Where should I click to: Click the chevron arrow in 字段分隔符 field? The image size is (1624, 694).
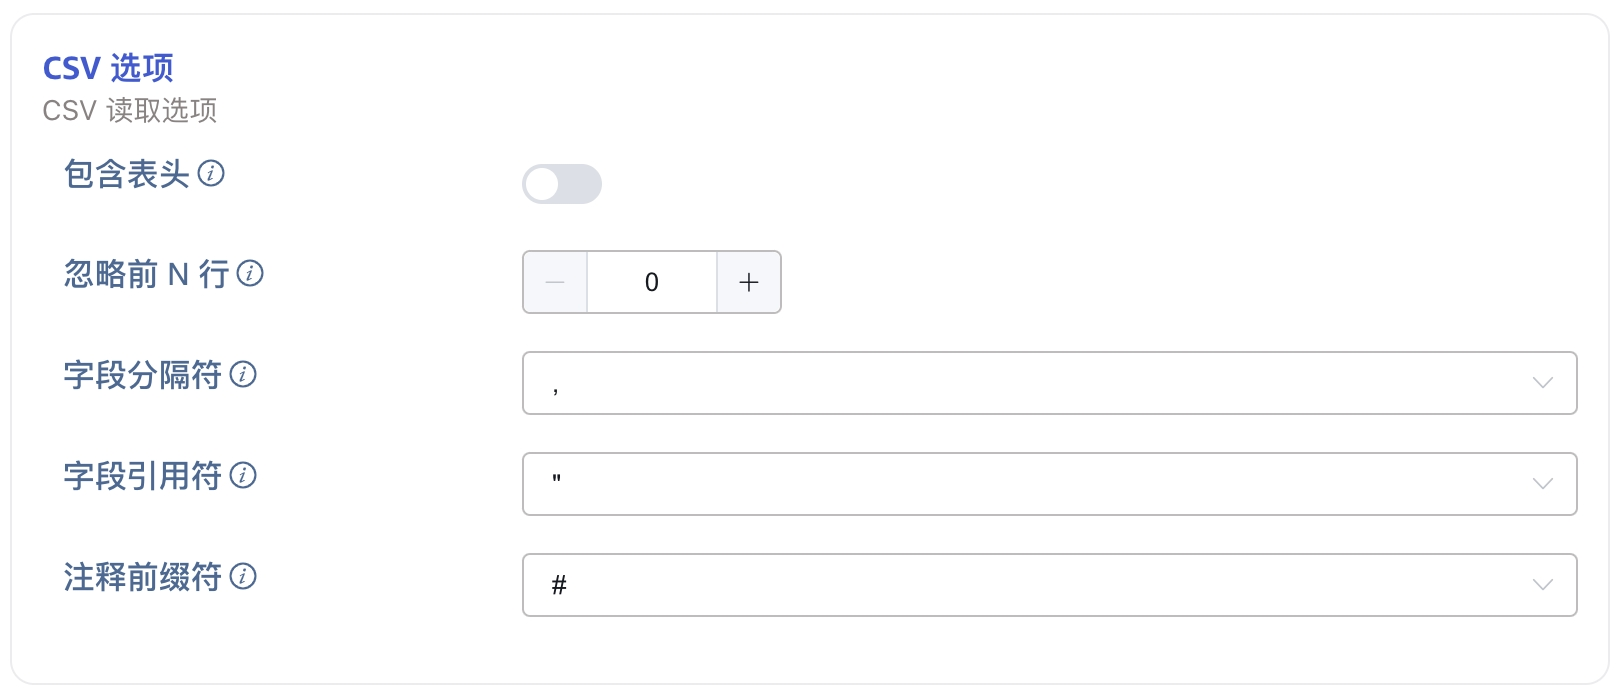pos(1543,383)
